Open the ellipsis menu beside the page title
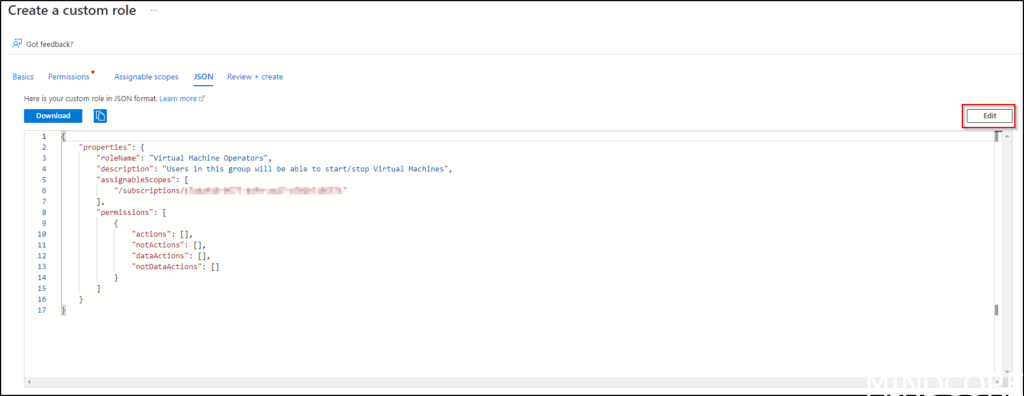The height and width of the screenshot is (396, 1024). [x=154, y=10]
